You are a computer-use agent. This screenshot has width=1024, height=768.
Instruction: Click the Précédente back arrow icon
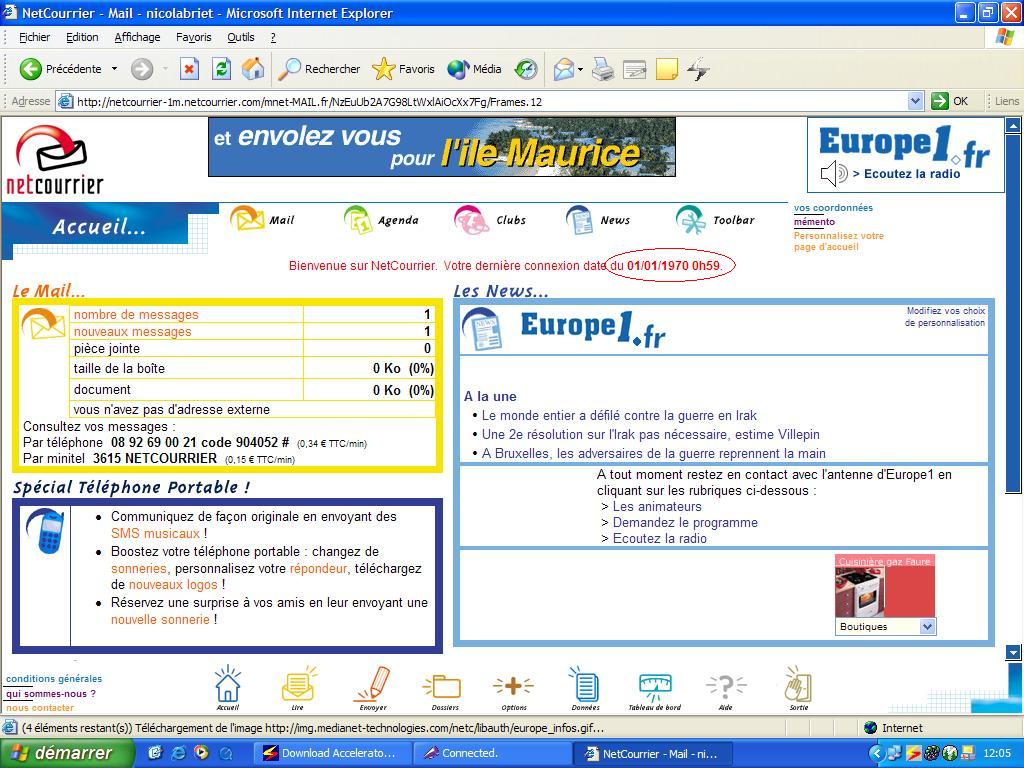coord(30,69)
